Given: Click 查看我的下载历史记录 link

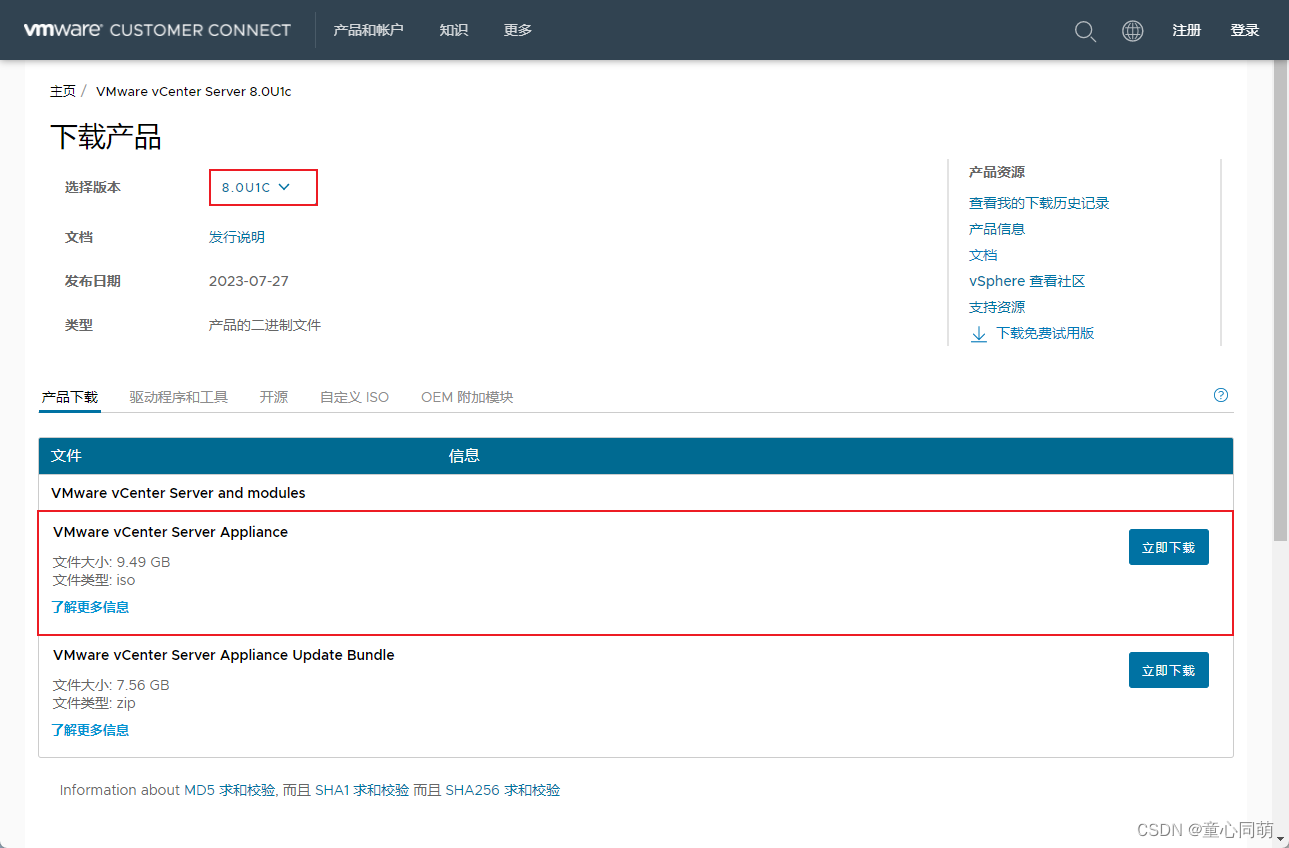Looking at the screenshot, I should point(1041,202).
